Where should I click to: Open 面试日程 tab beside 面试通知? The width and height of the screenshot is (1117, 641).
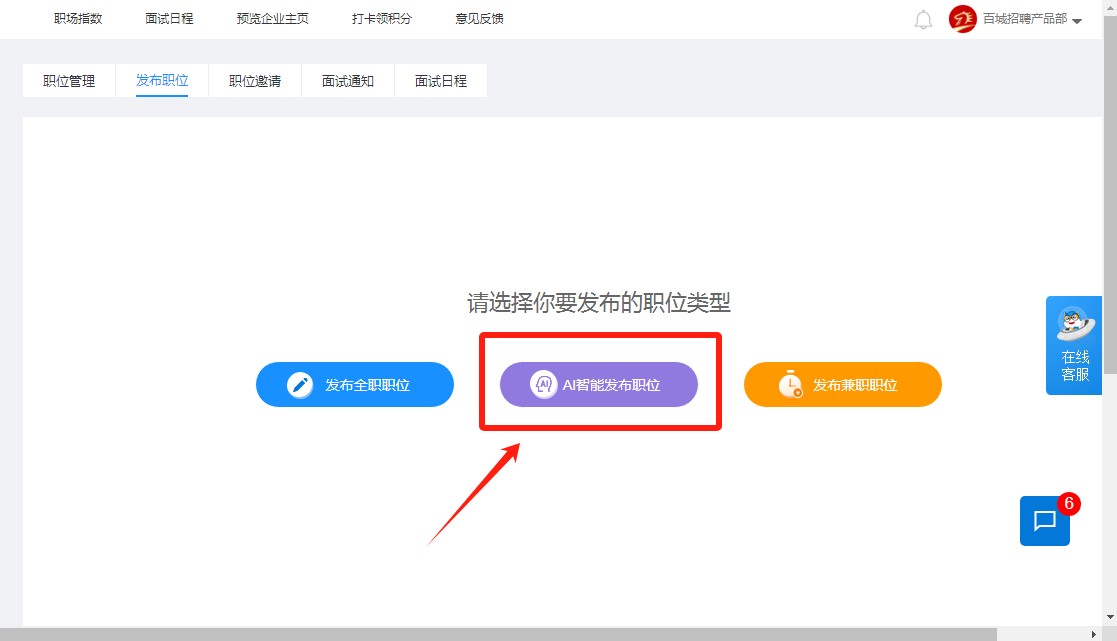441,81
